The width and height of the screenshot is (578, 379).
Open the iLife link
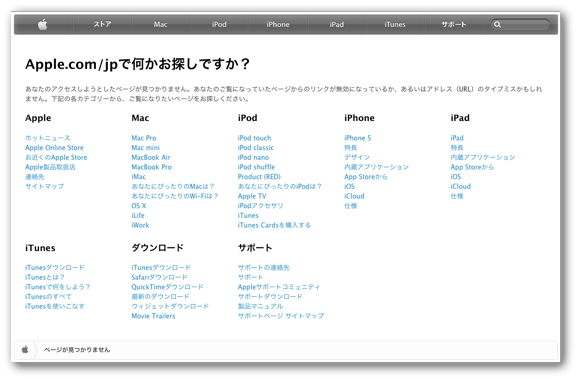[x=138, y=215]
